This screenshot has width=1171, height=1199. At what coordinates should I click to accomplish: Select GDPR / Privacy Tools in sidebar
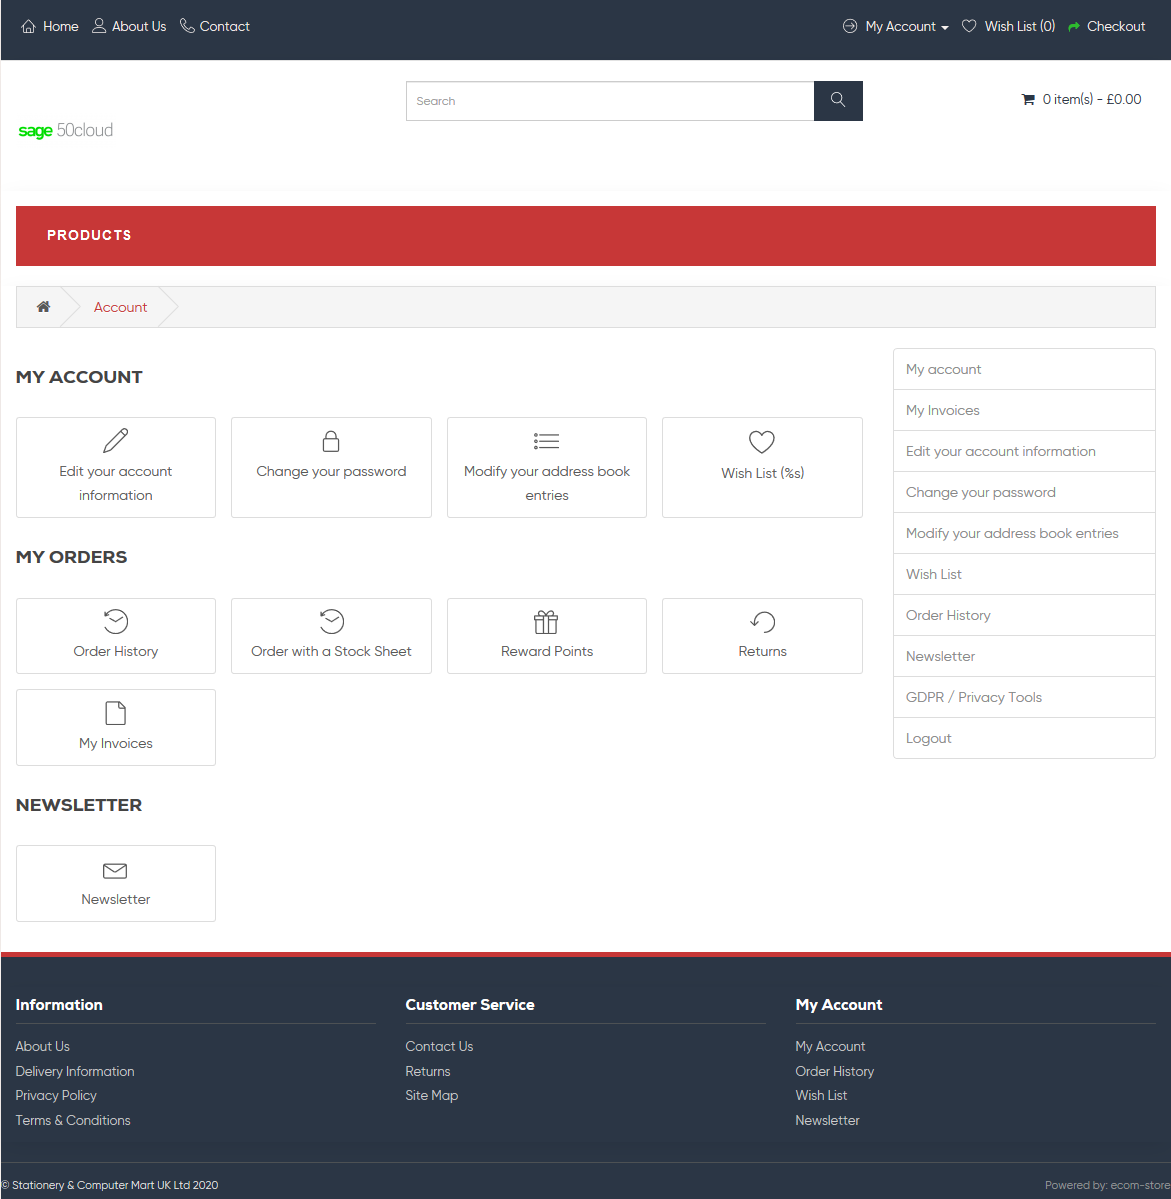[x=973, y=697]
